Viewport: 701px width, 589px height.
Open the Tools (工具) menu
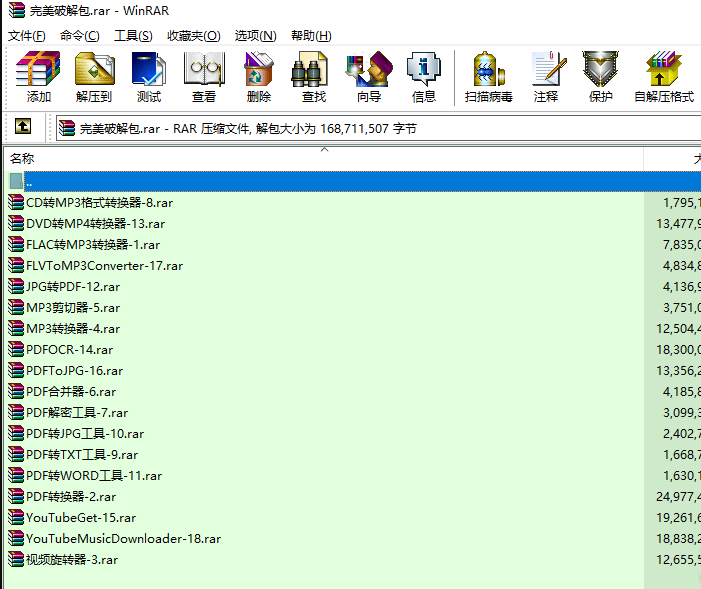[133, 36]
